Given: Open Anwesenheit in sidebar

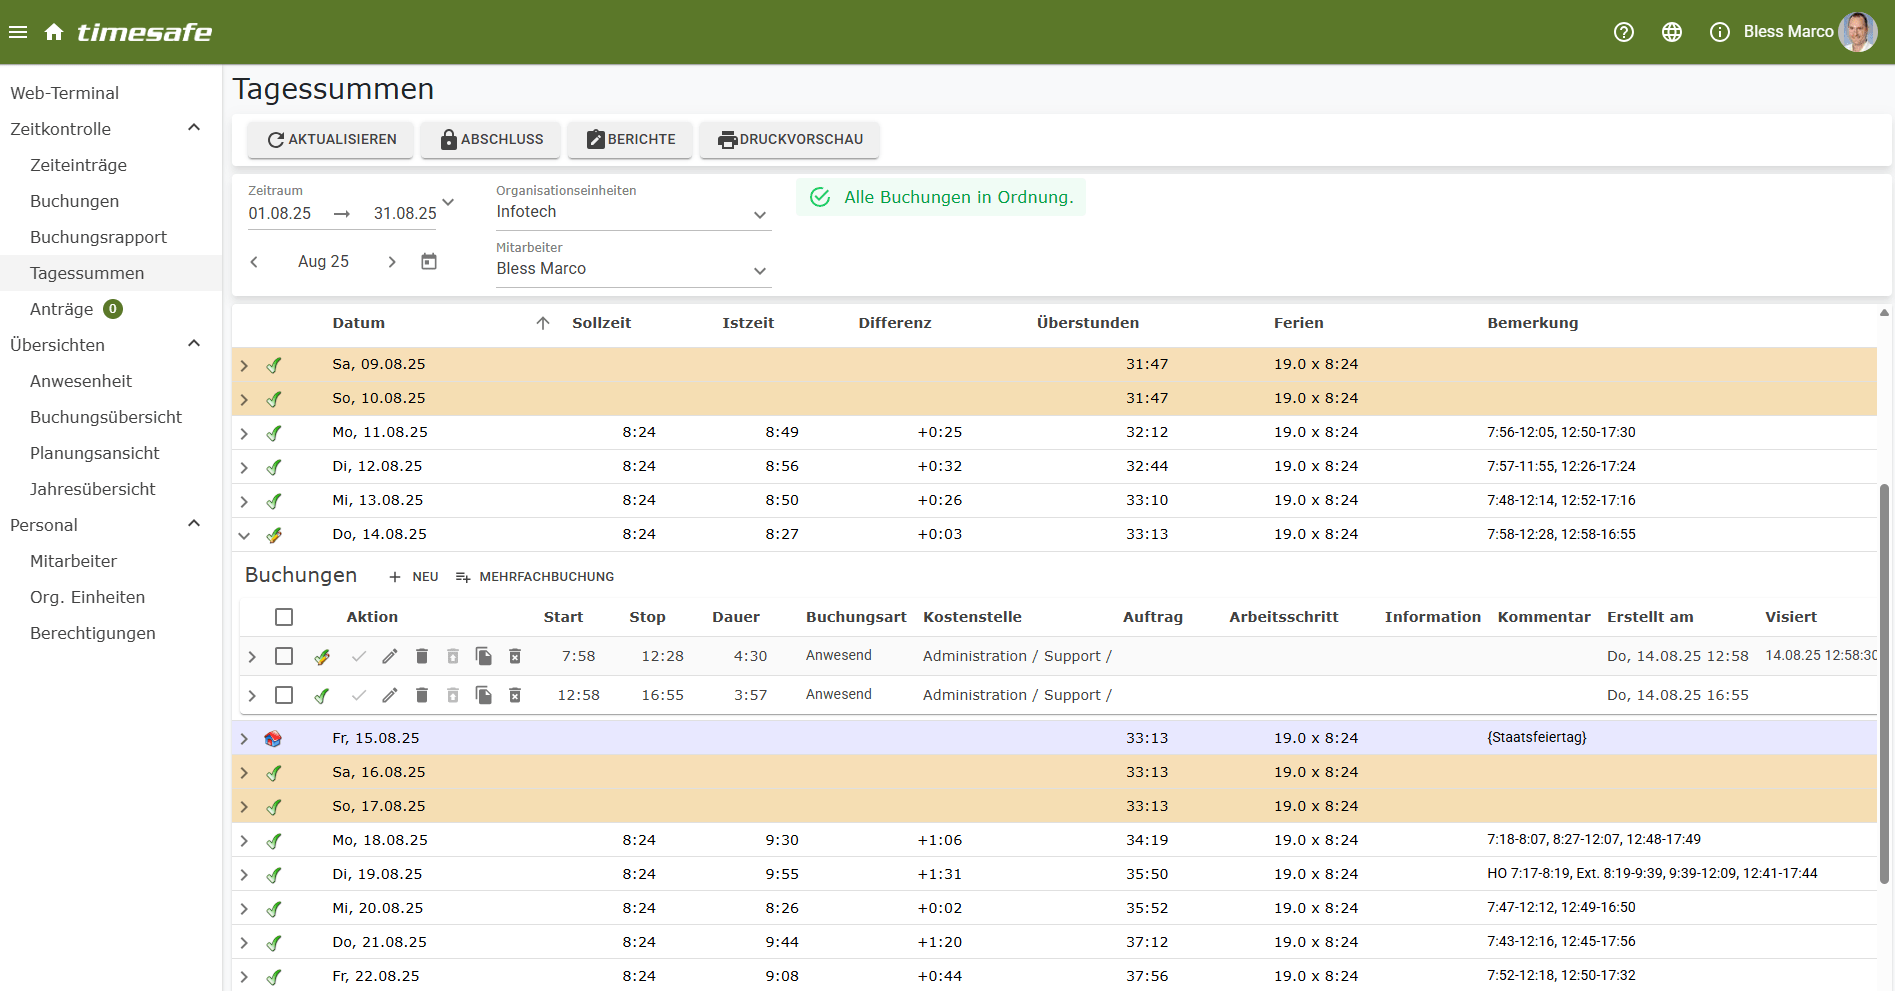Looking at the screenshot, I should (x=81, y=381).
